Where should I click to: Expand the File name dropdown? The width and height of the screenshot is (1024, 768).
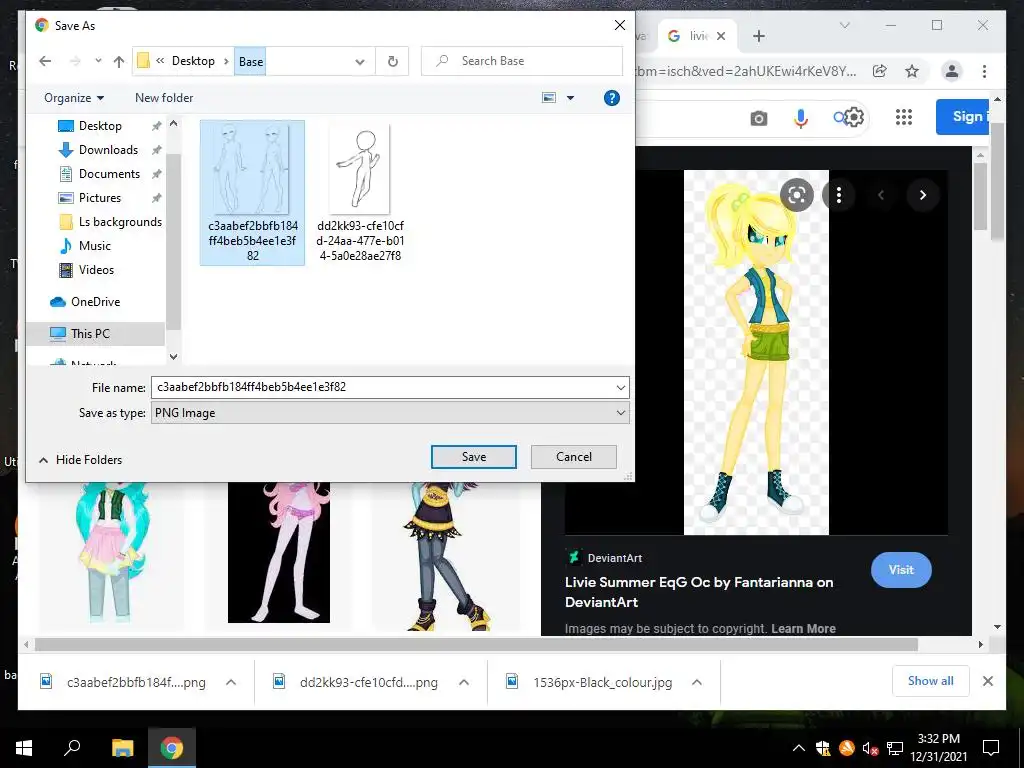tap(620, 387)
